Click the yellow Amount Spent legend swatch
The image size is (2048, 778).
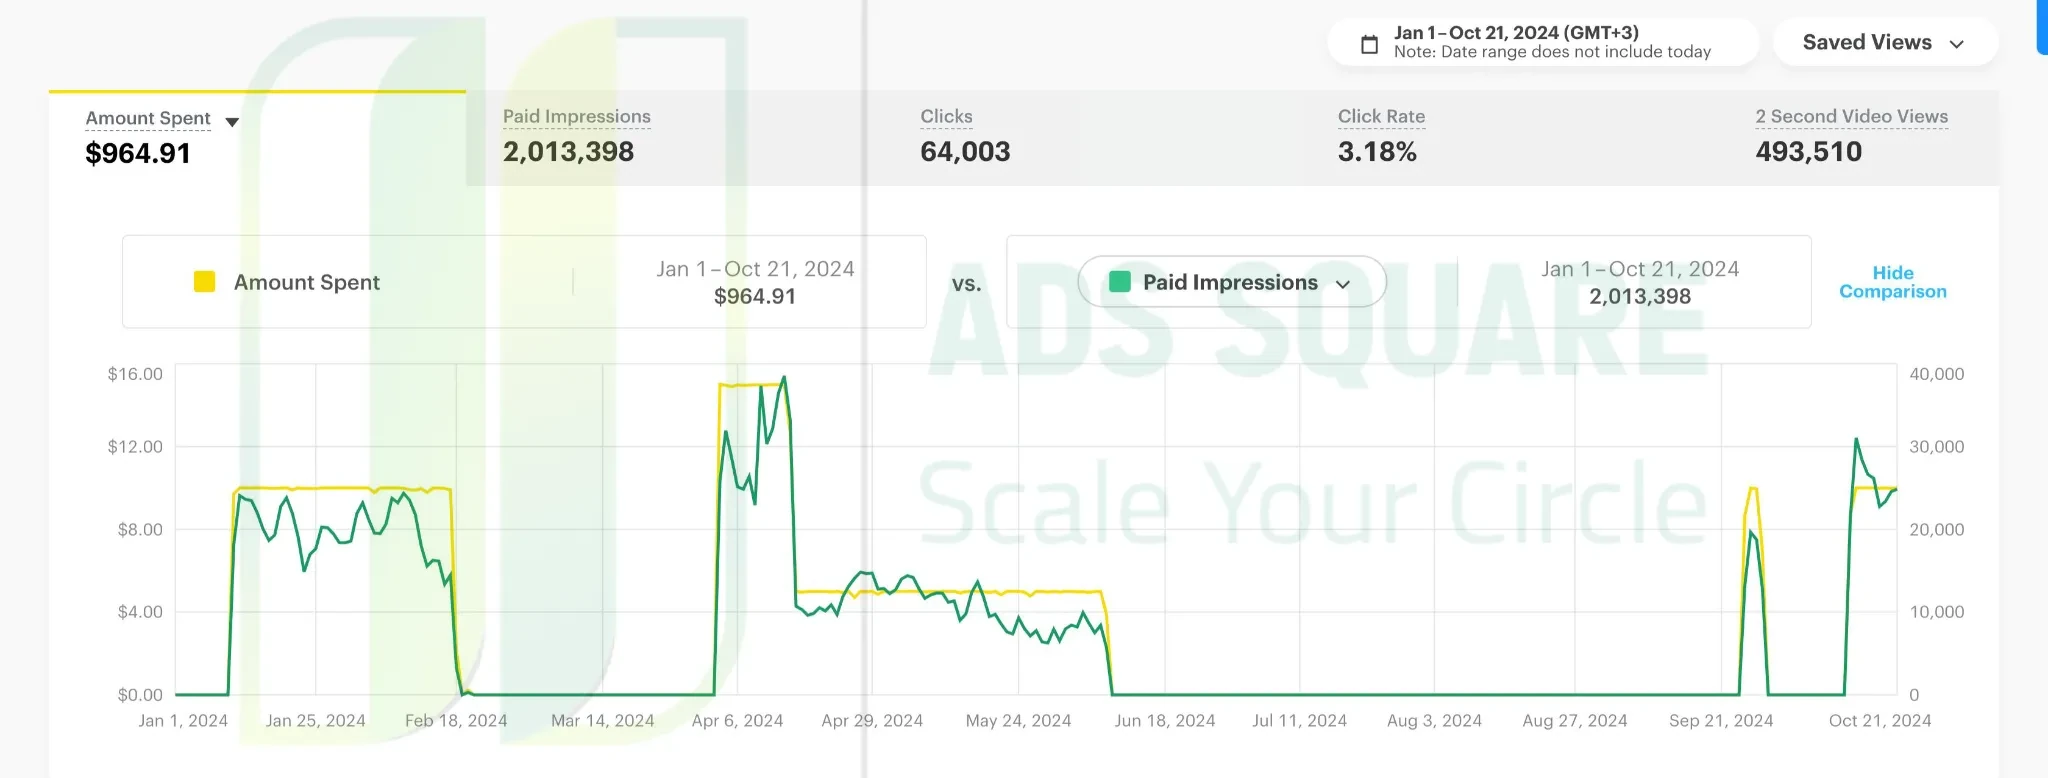point(204,282)
